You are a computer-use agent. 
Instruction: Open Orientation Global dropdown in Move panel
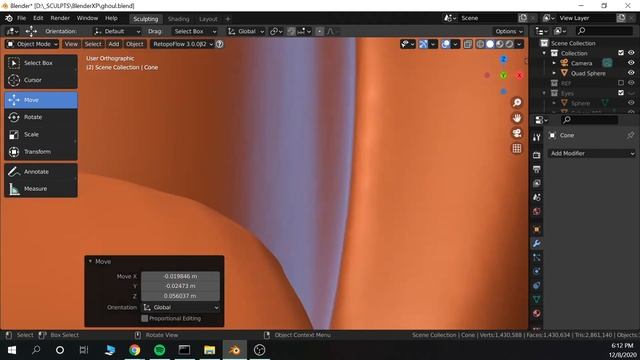click(x=181, y=307)
